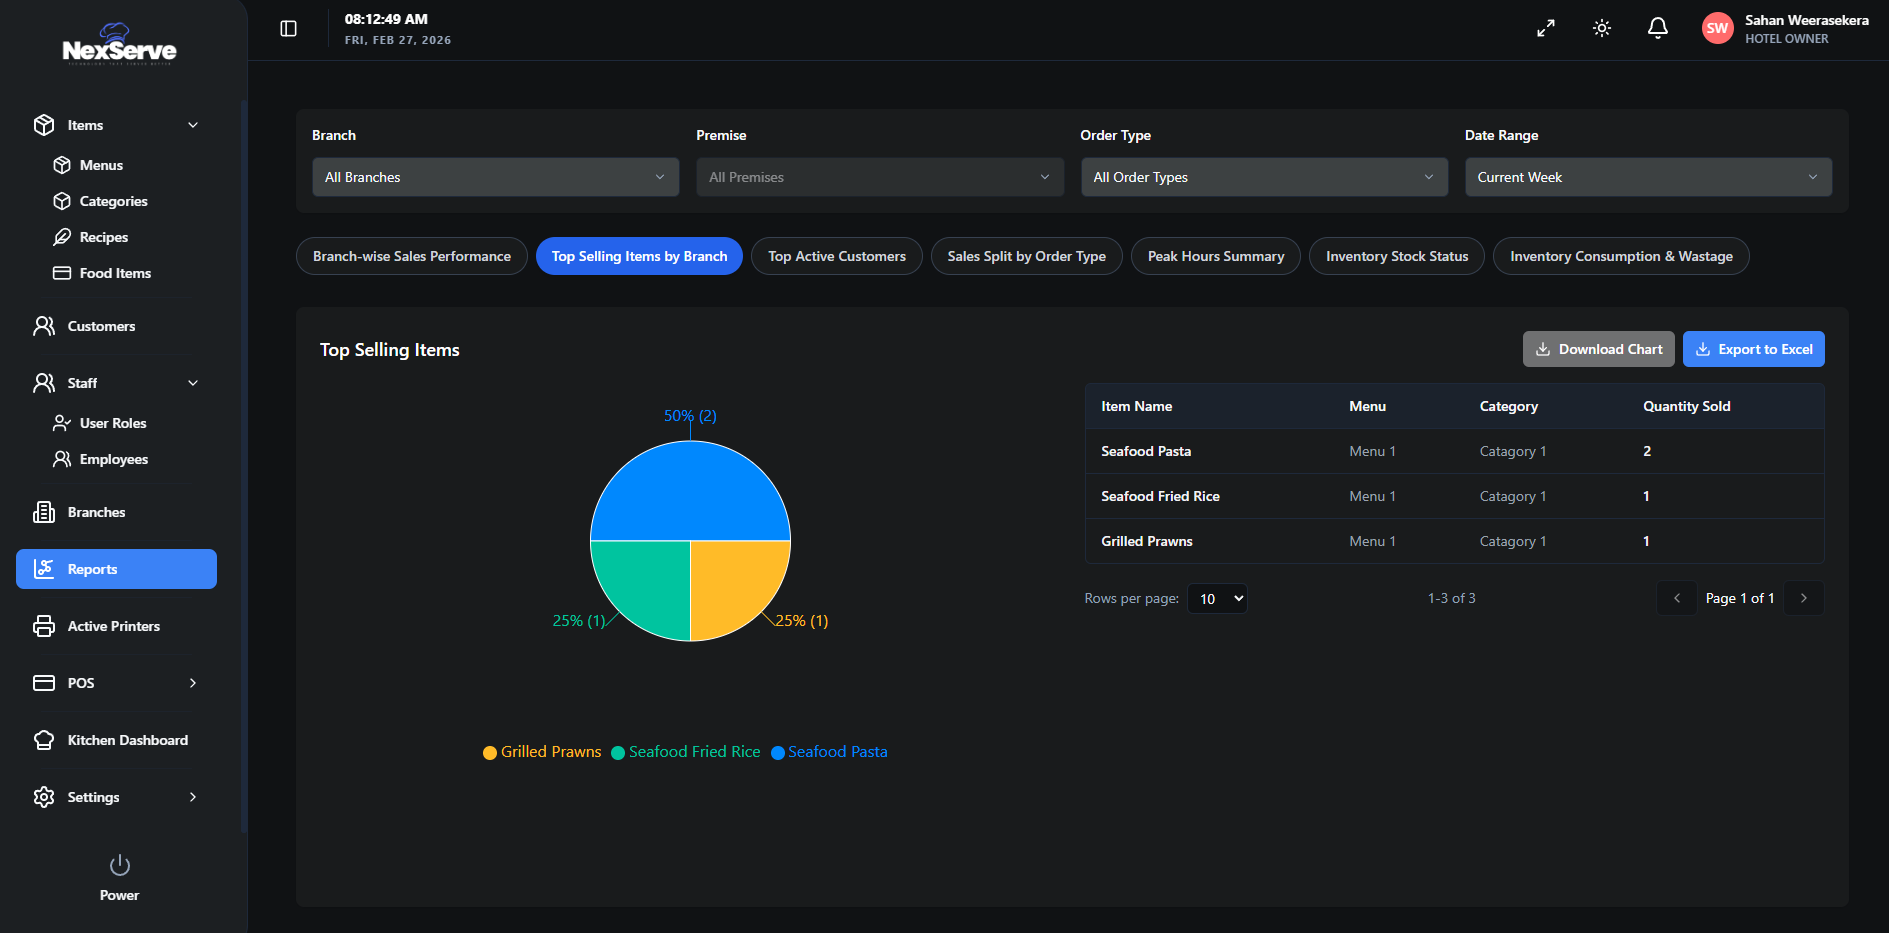The height and width of the screenshot is (933, 1889).
Task: Select Inventory Stock Status tab
Action: coord(1396,256)
